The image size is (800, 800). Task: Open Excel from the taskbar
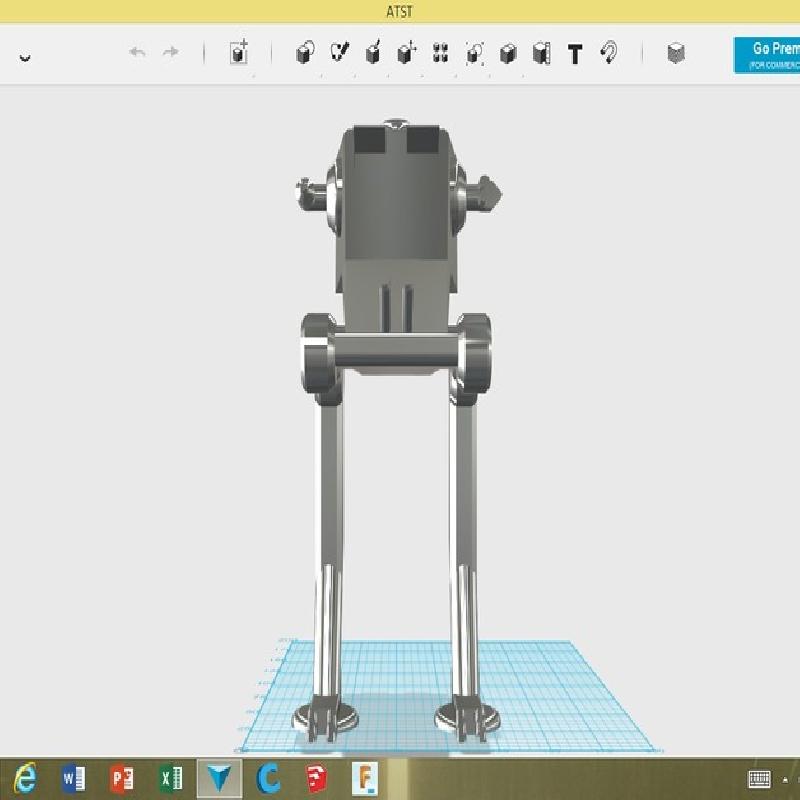(x=171, y=779)
